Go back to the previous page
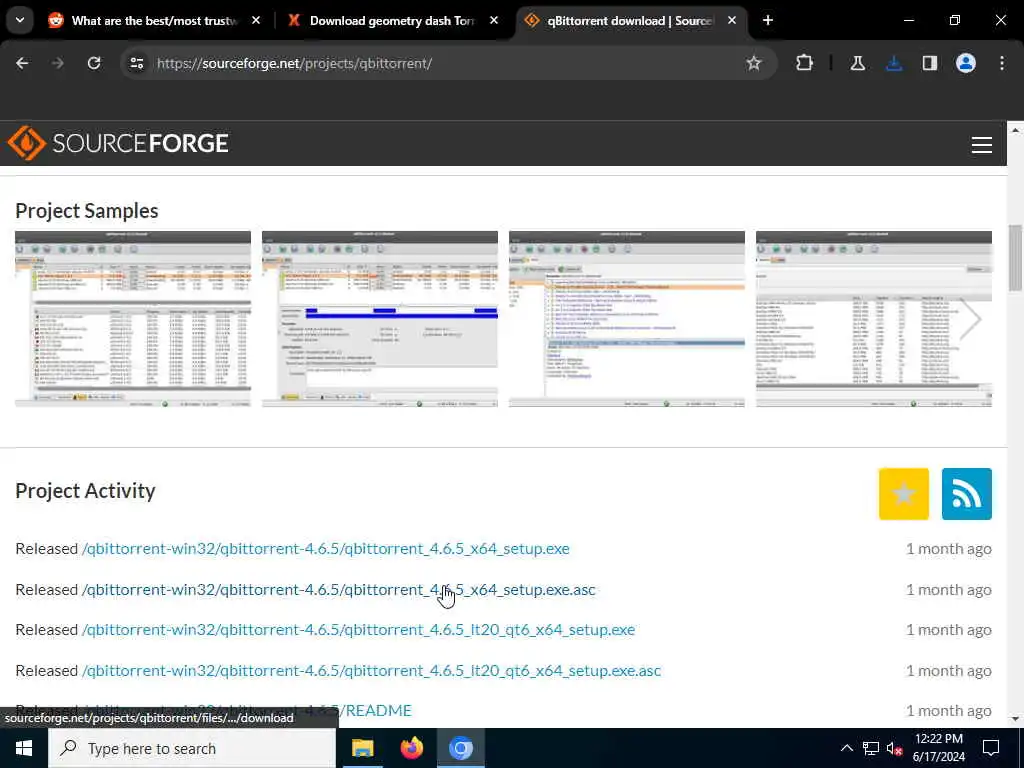This screenshot has height=768, width=1024. 22,63
